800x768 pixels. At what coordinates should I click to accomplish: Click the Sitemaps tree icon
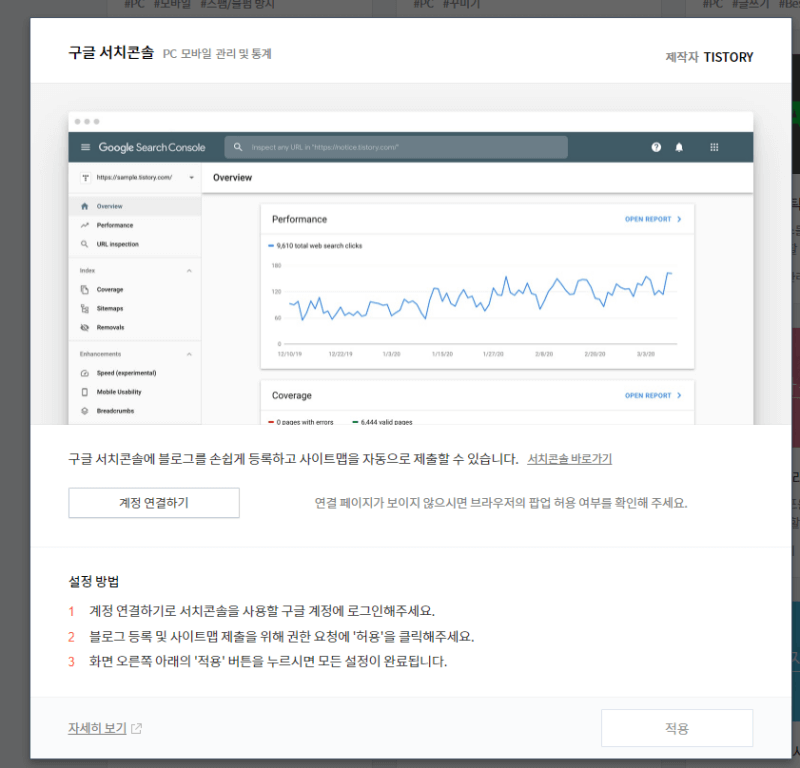85,309
